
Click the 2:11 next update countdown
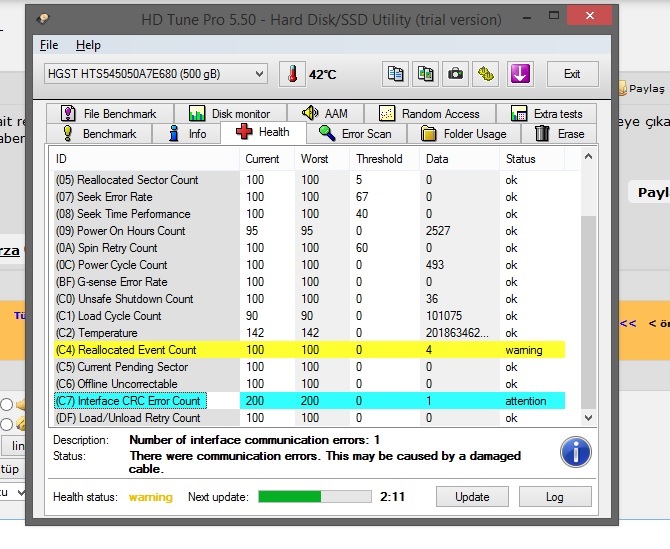pyautogui.click(x=392, y=496)
